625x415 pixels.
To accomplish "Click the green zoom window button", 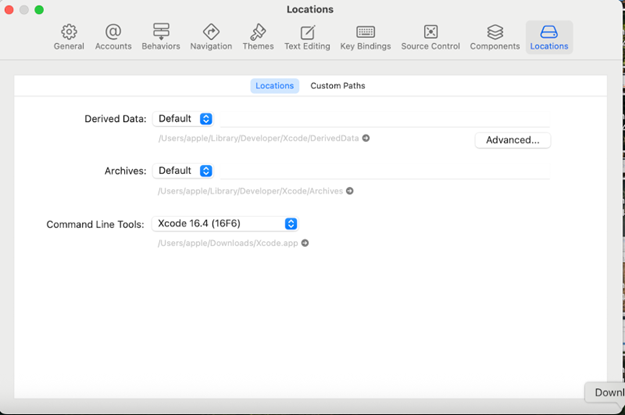I will (40, 10).
